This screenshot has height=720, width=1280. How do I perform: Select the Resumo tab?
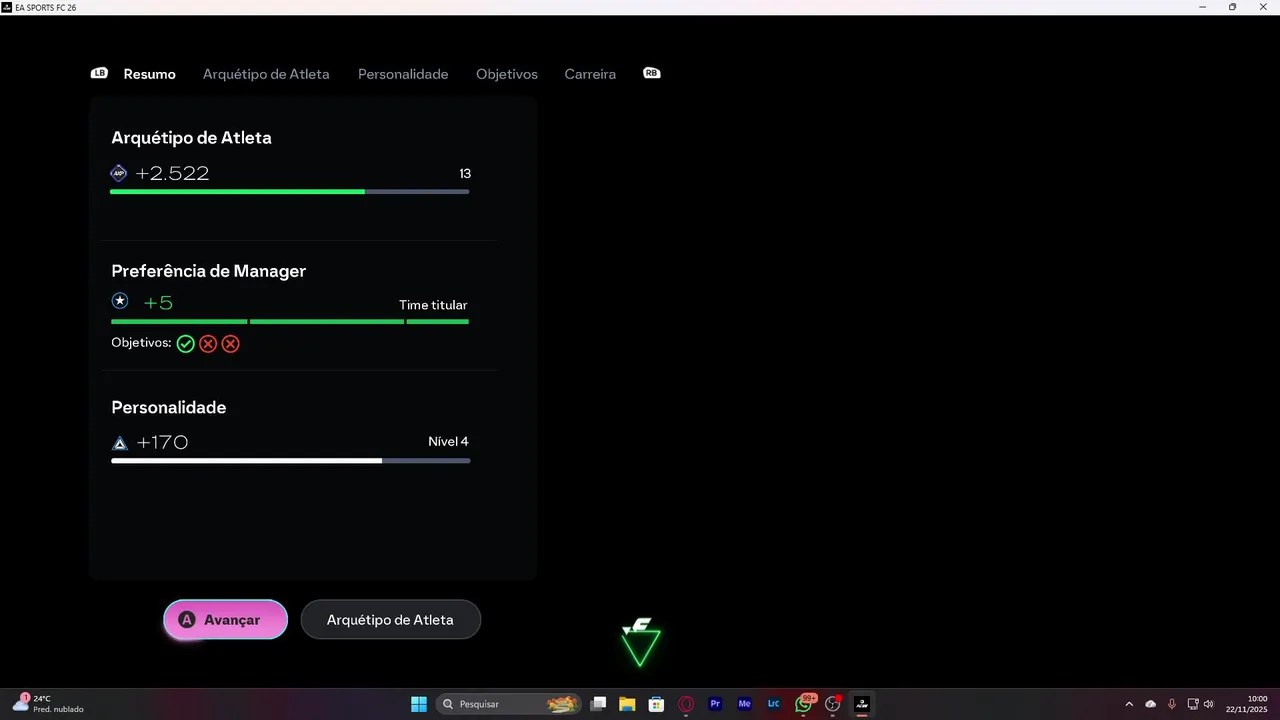(x=150, y=74)
